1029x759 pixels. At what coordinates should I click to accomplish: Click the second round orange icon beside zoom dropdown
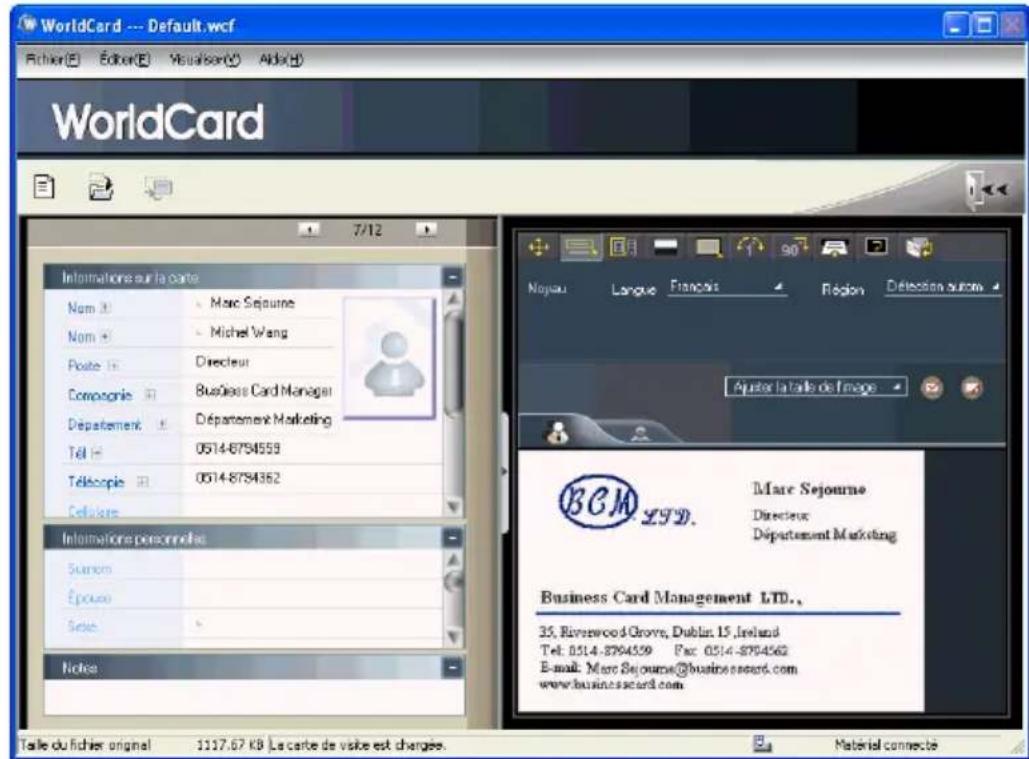[x=972, y=388]
